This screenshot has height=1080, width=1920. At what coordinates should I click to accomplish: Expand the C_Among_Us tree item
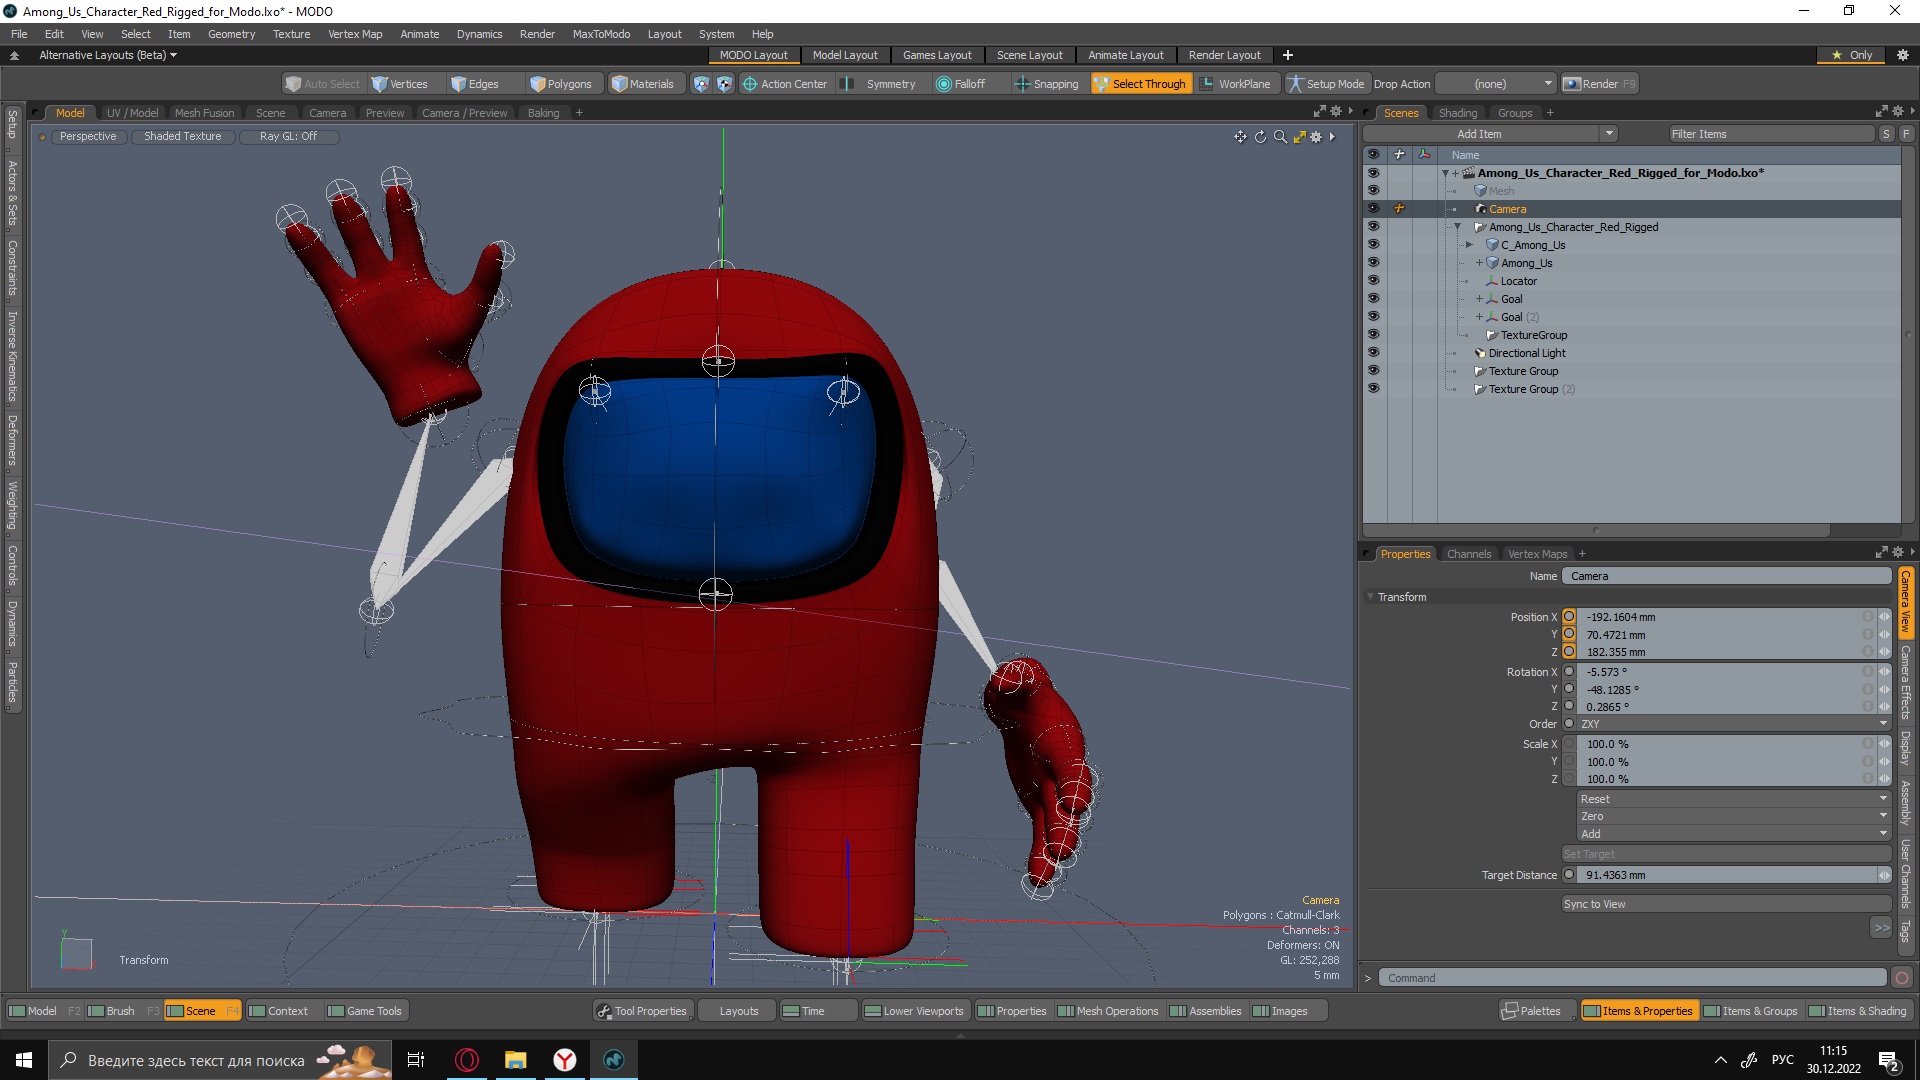click(1469, 245)
